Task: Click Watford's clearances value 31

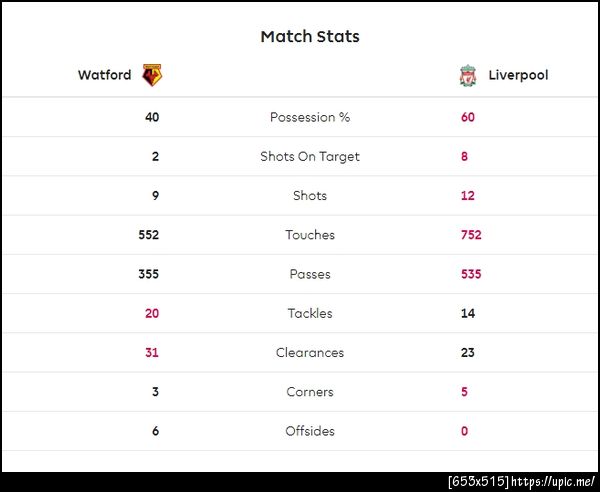Action: pos(152,353)
